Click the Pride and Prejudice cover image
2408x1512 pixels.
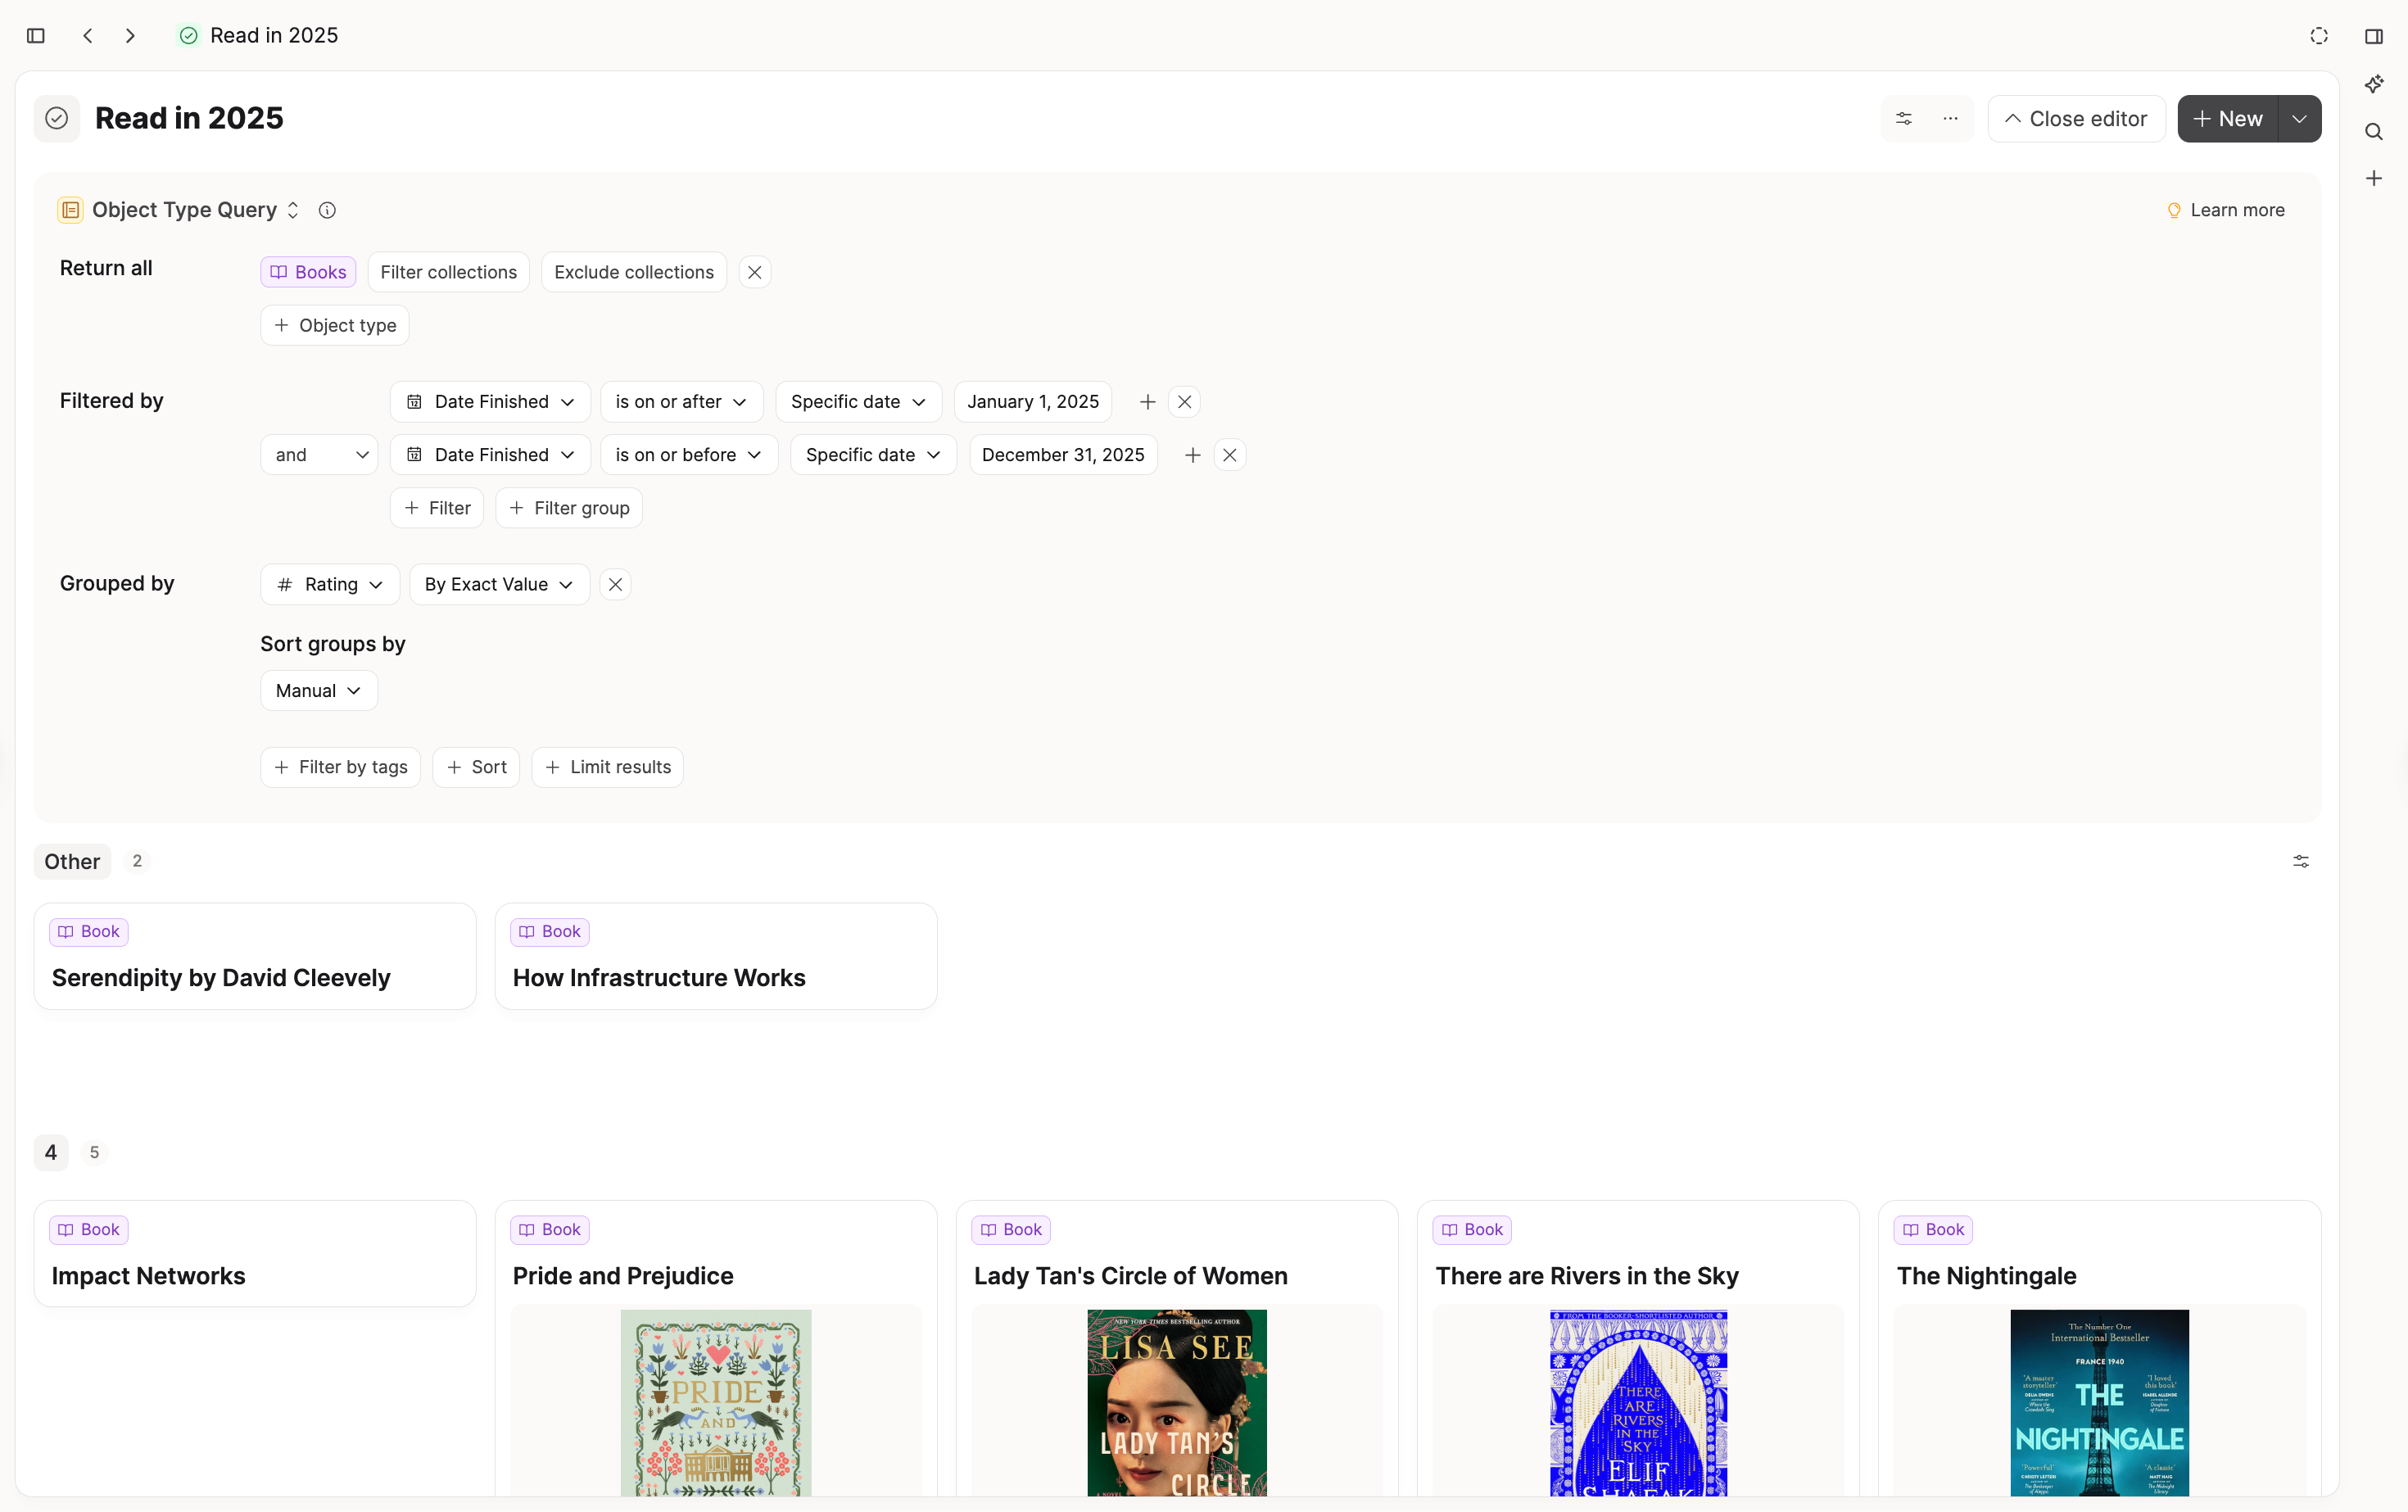point(716,1403)
